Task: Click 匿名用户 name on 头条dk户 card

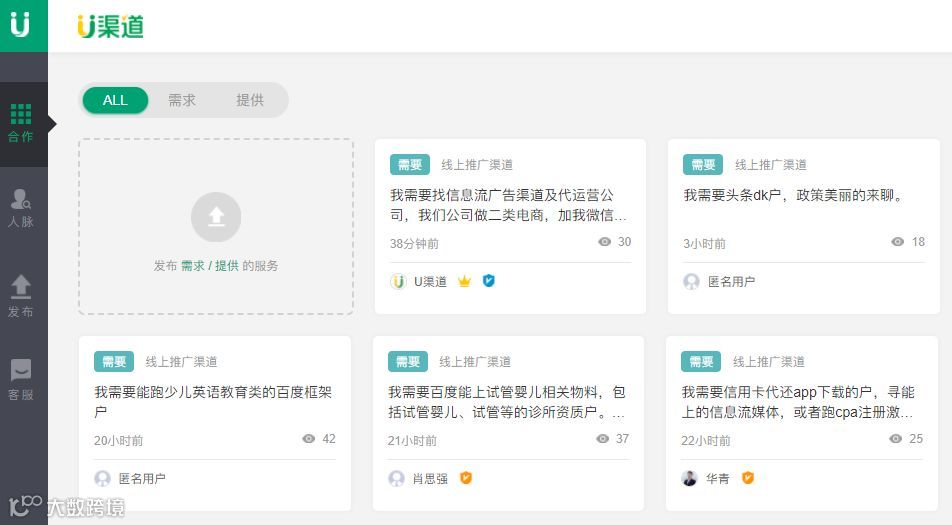Action: pyautogui.click(x=732, y=282)
